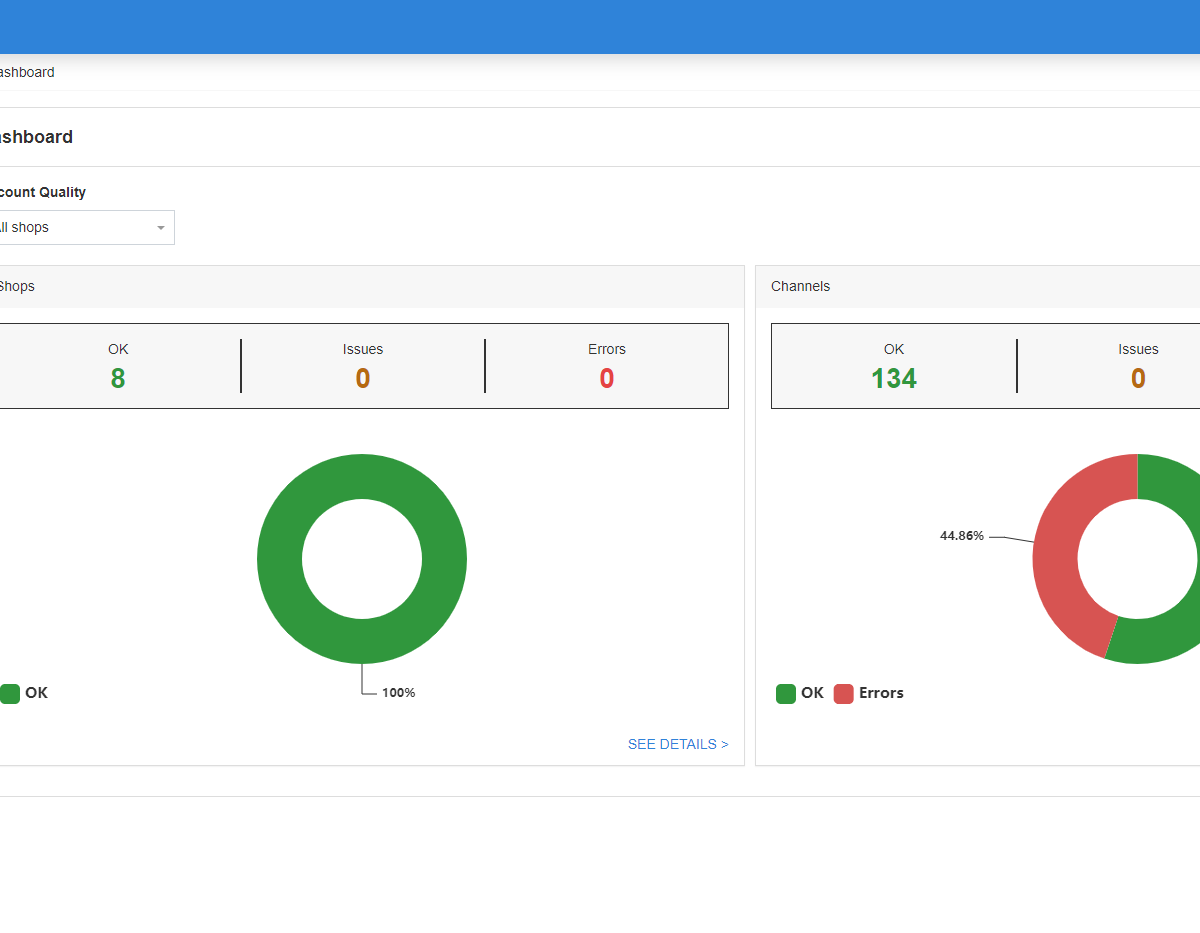The height and width of the screenshot is (933, 1200).
Task: Click the green ring of Shops donut chart
Action: coord(282,559)
